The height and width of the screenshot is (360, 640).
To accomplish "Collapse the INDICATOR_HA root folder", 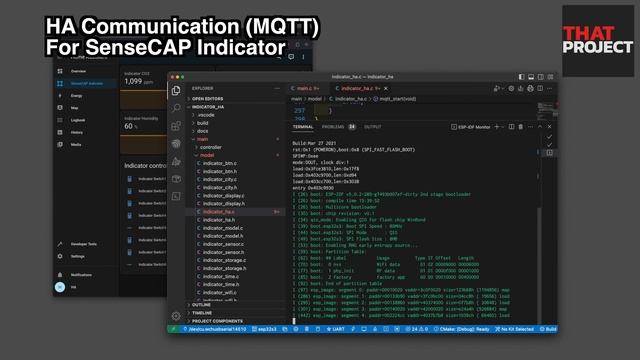I will coord(236,107).
